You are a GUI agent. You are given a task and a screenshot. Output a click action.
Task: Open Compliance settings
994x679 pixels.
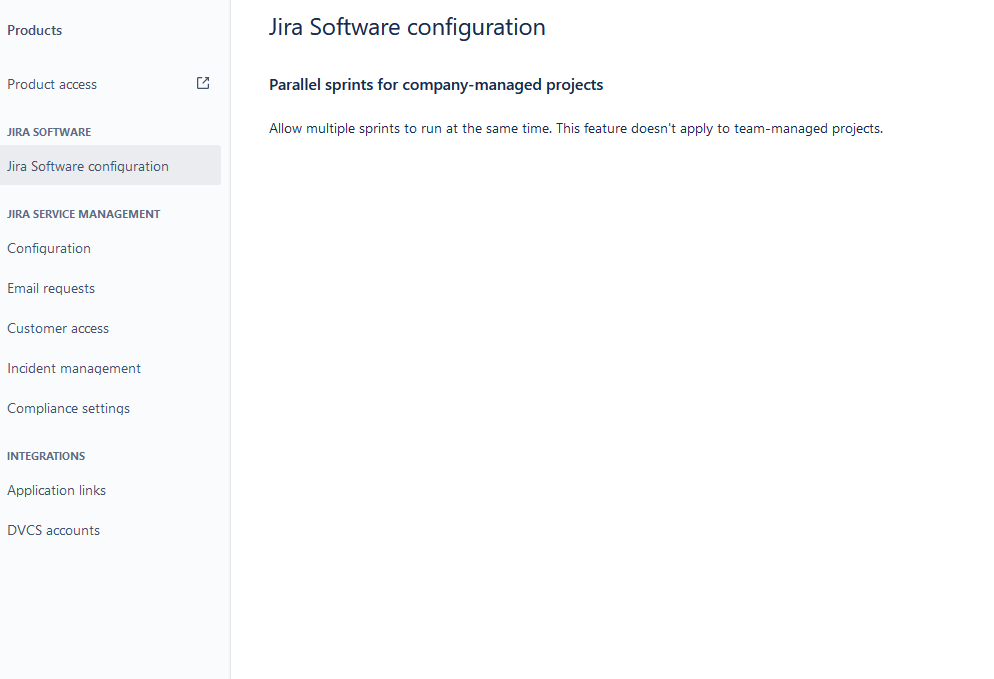tap(68, 408)
